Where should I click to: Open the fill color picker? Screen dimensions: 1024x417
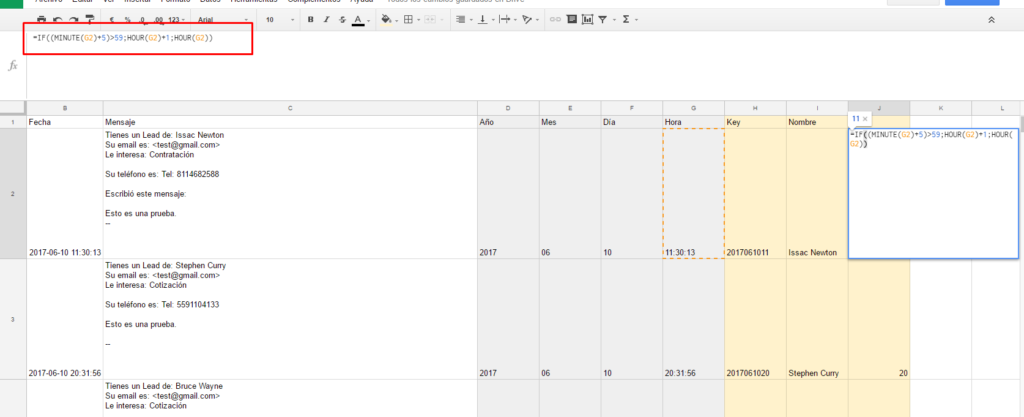[388, 20]
